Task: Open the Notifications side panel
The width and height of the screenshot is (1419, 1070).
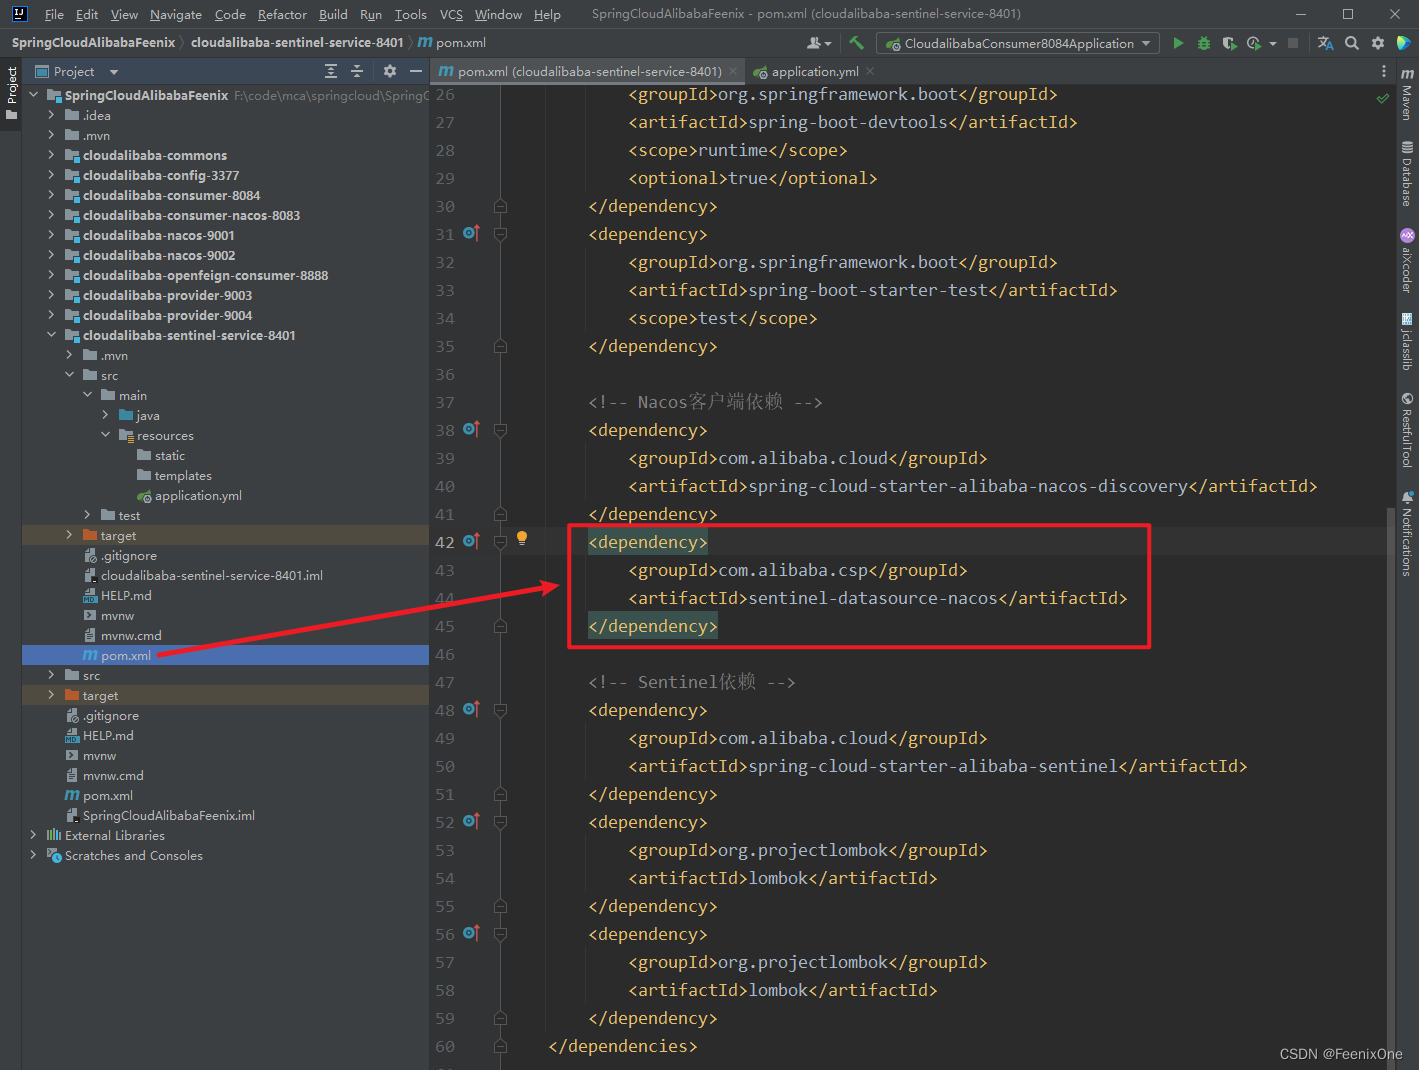Action: pyautogui.click(x=1407, y=533)
